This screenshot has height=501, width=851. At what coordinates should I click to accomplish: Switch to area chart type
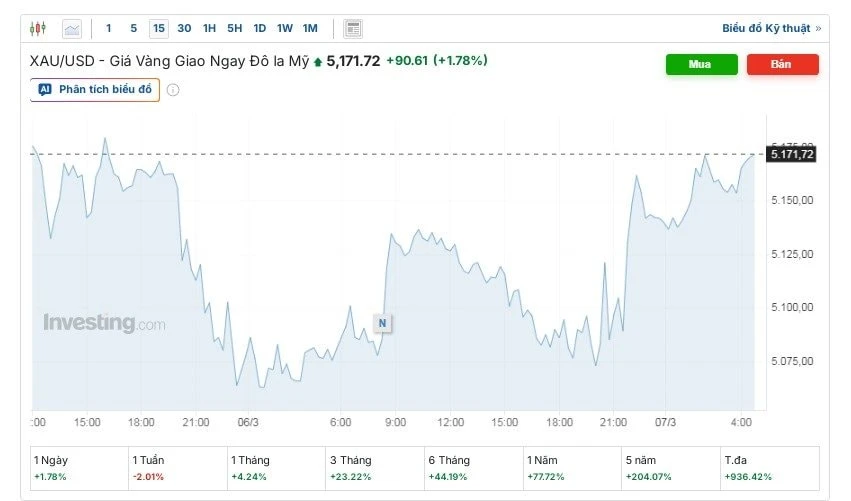[71, 28]
